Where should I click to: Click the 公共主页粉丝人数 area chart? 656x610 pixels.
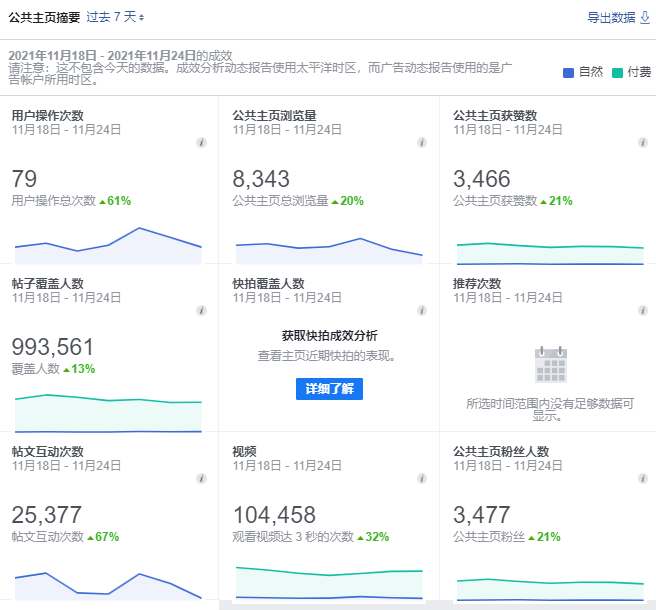coord(550,589)
